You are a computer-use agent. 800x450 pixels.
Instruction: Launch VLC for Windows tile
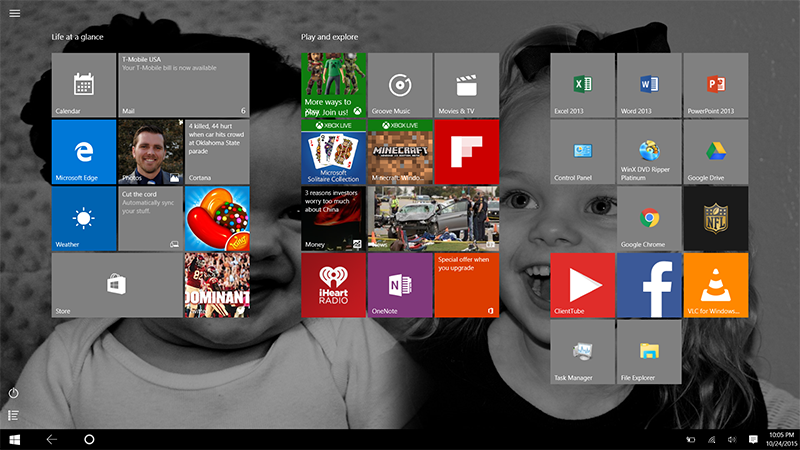tap(716, 285)
